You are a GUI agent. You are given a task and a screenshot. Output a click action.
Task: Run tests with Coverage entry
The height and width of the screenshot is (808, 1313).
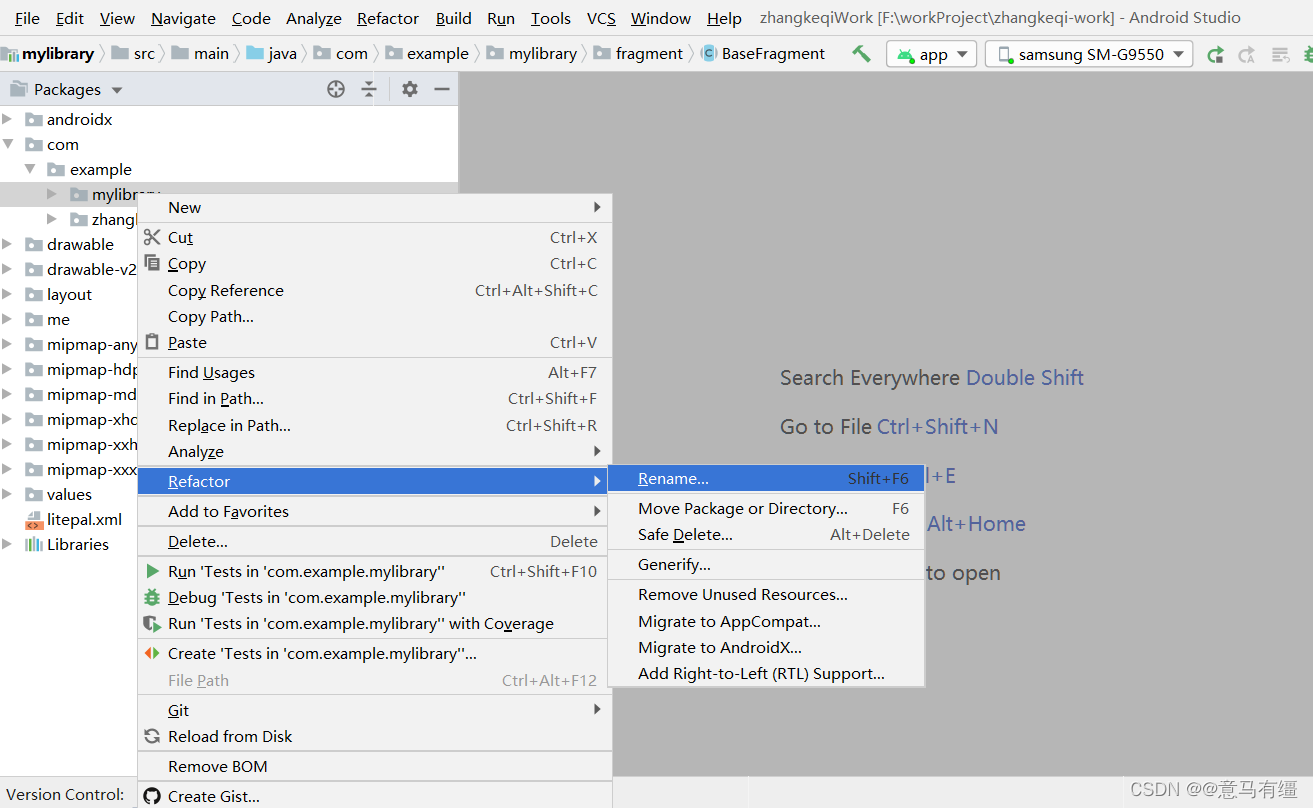click(374, 623)
